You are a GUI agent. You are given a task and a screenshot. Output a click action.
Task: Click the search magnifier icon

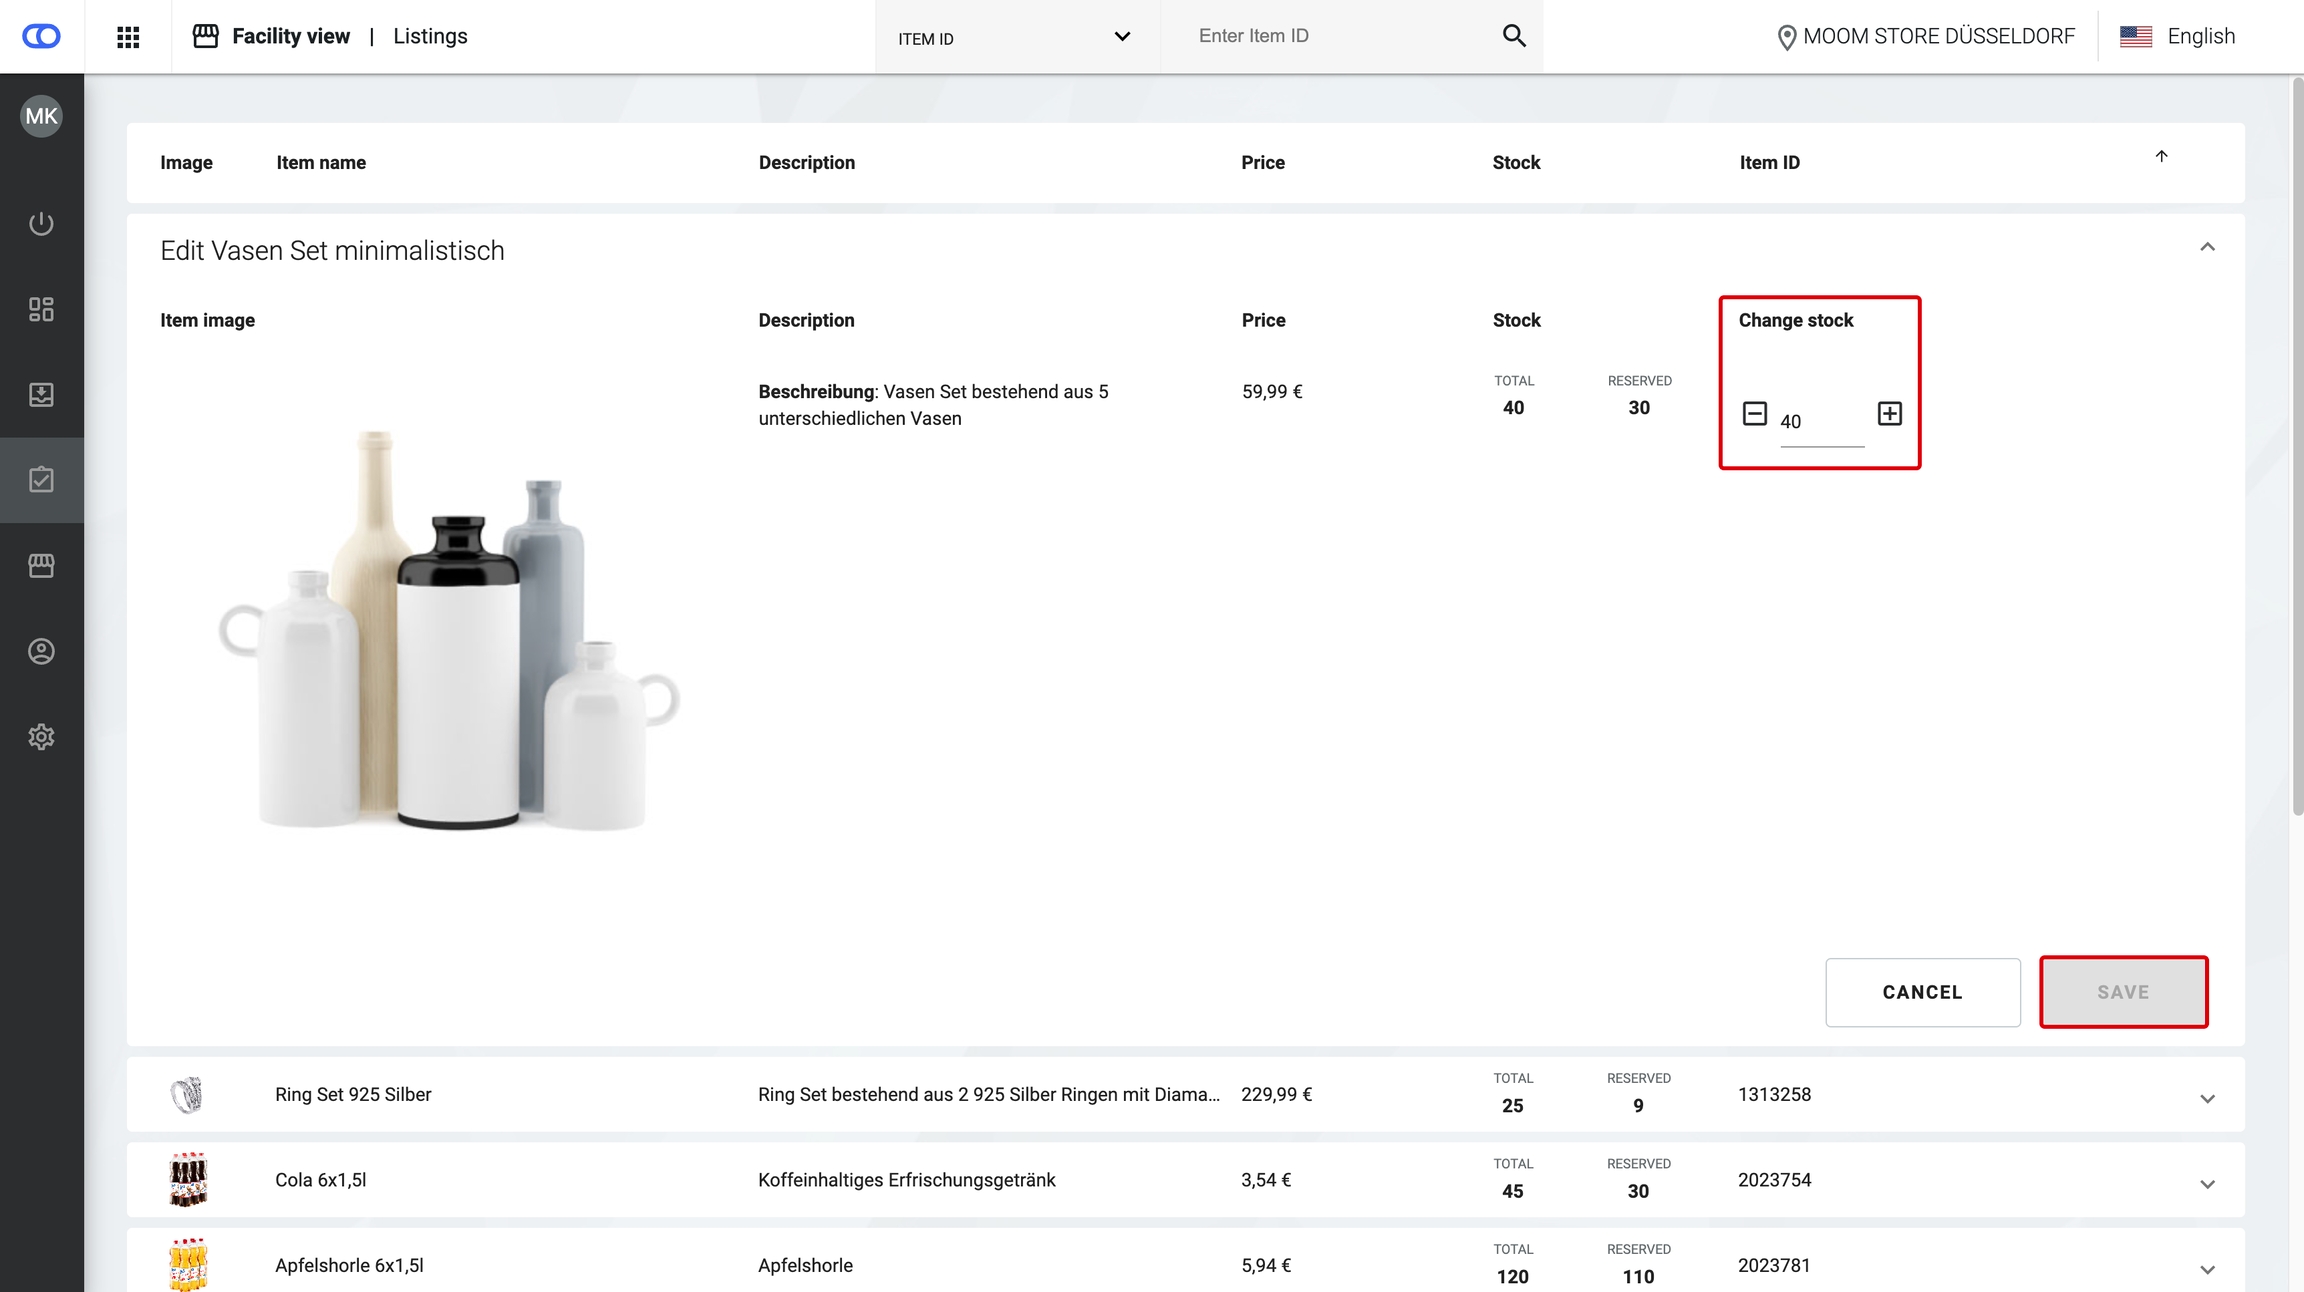tap(1514, 36)
